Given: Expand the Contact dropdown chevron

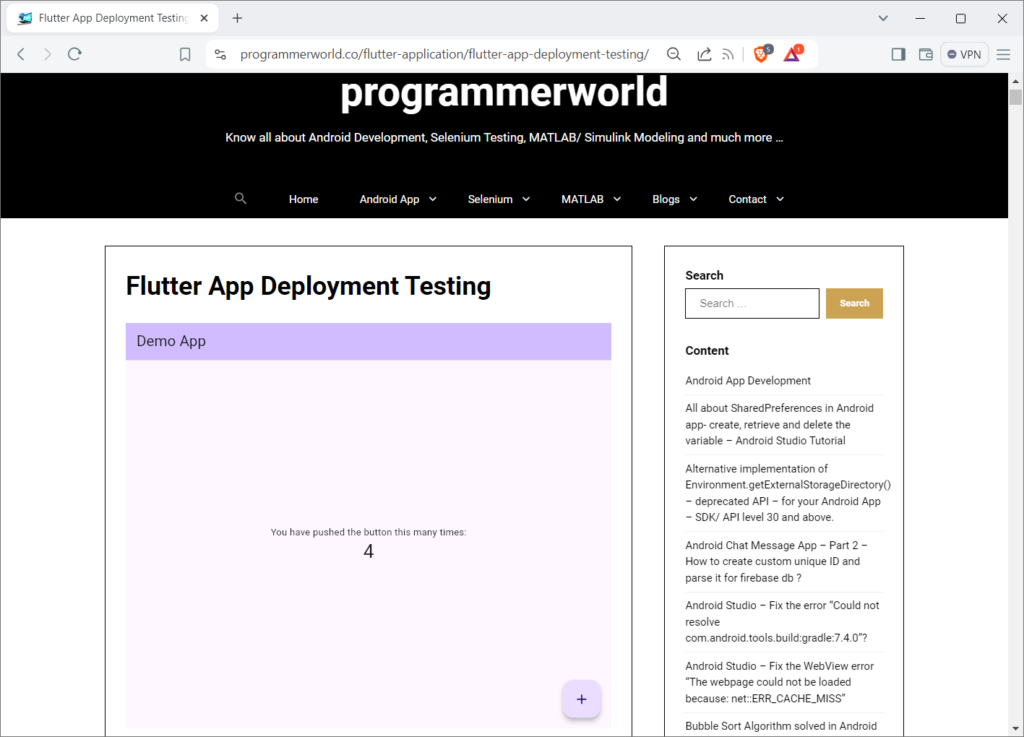Looking at the screenshot, I should coord(780,199).
